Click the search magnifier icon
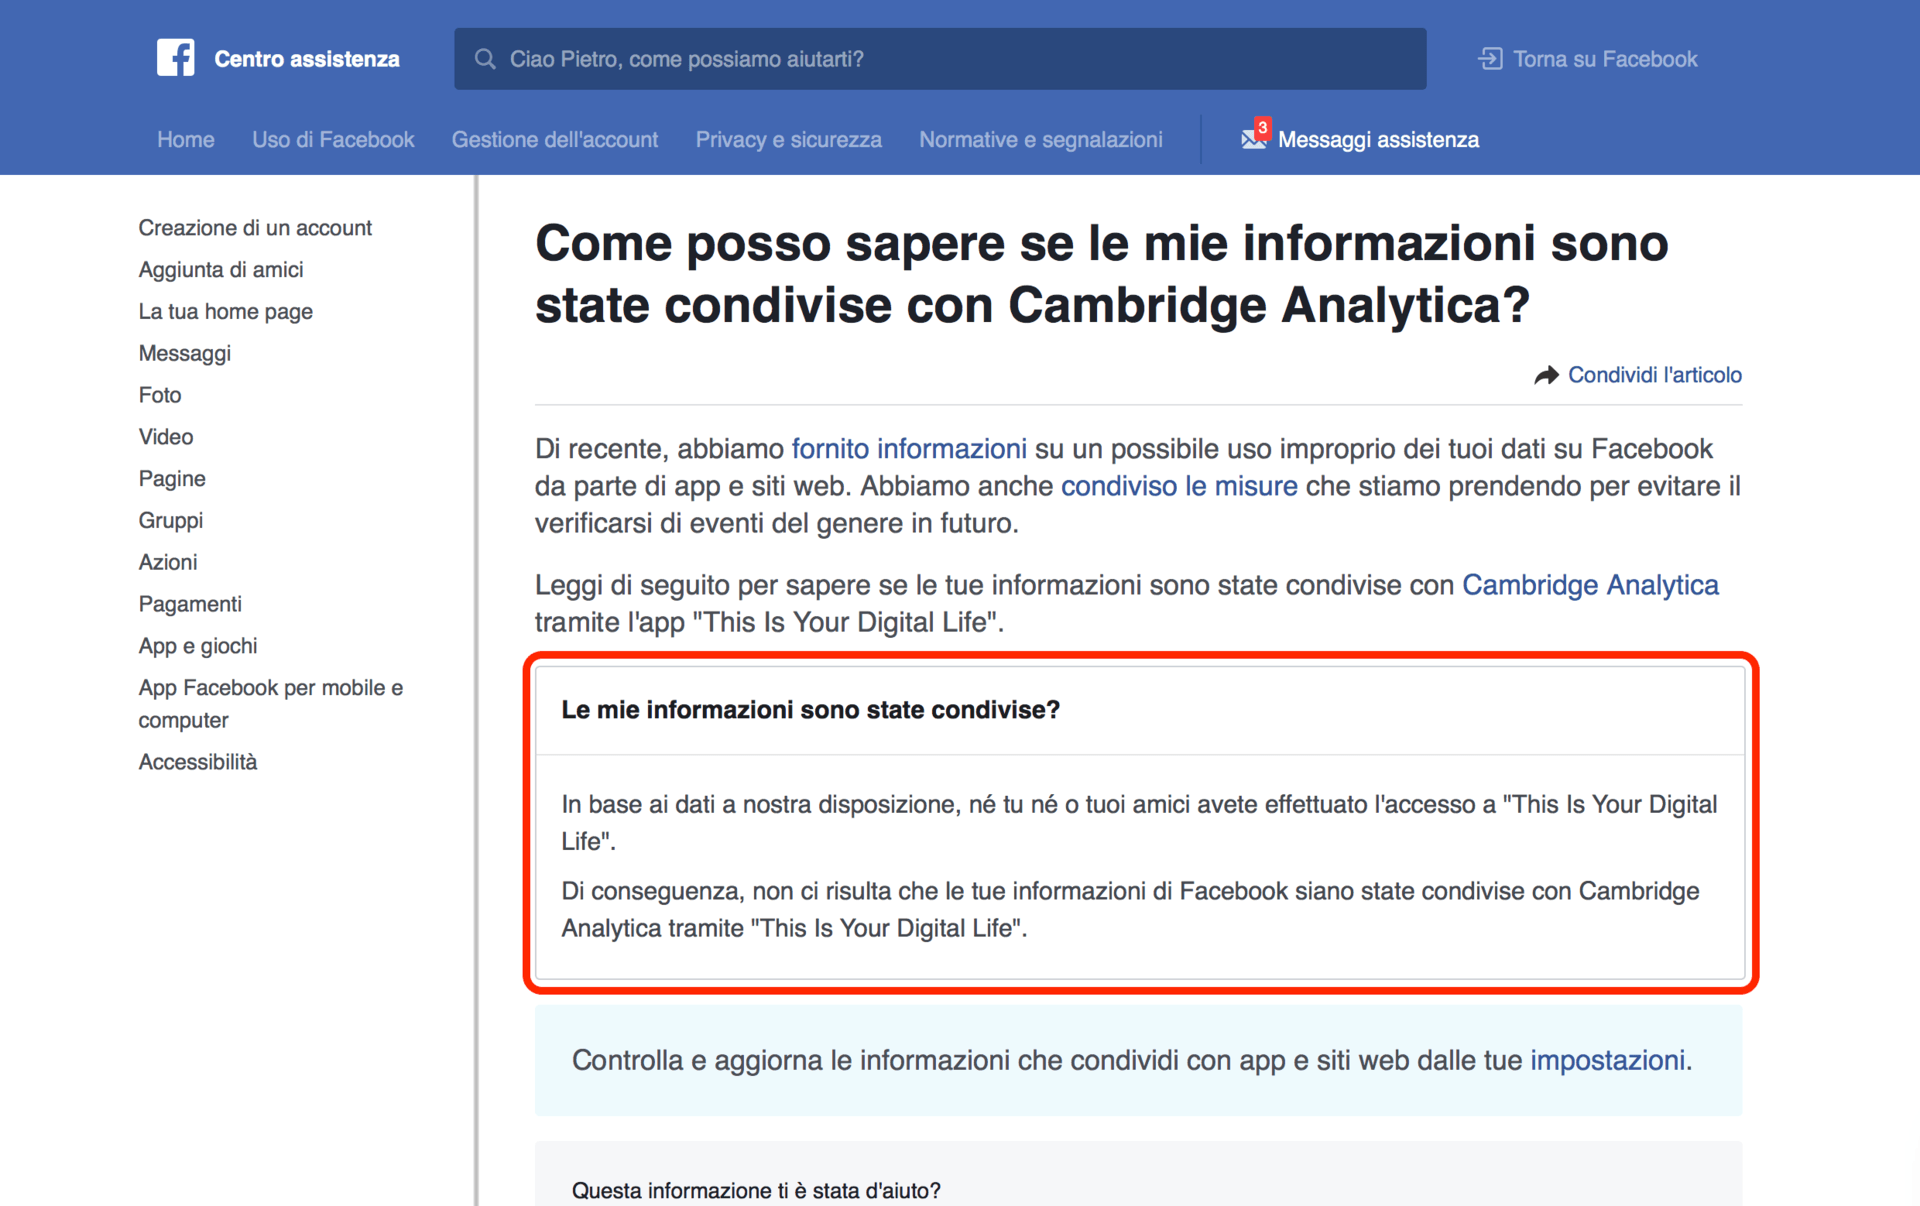Screen dimensions: 1920x1206 point(485,59)
